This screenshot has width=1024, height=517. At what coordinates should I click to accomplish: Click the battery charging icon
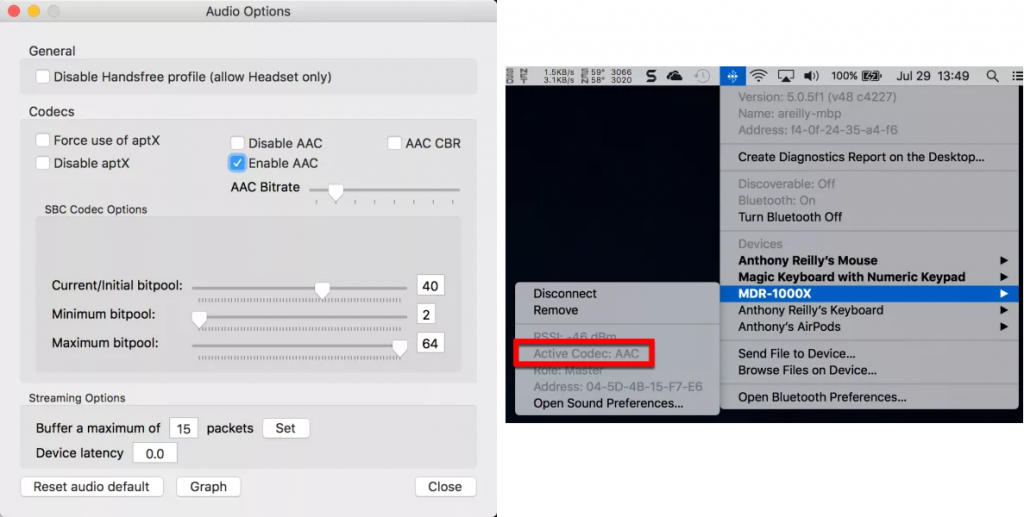(x=872, y=76)
